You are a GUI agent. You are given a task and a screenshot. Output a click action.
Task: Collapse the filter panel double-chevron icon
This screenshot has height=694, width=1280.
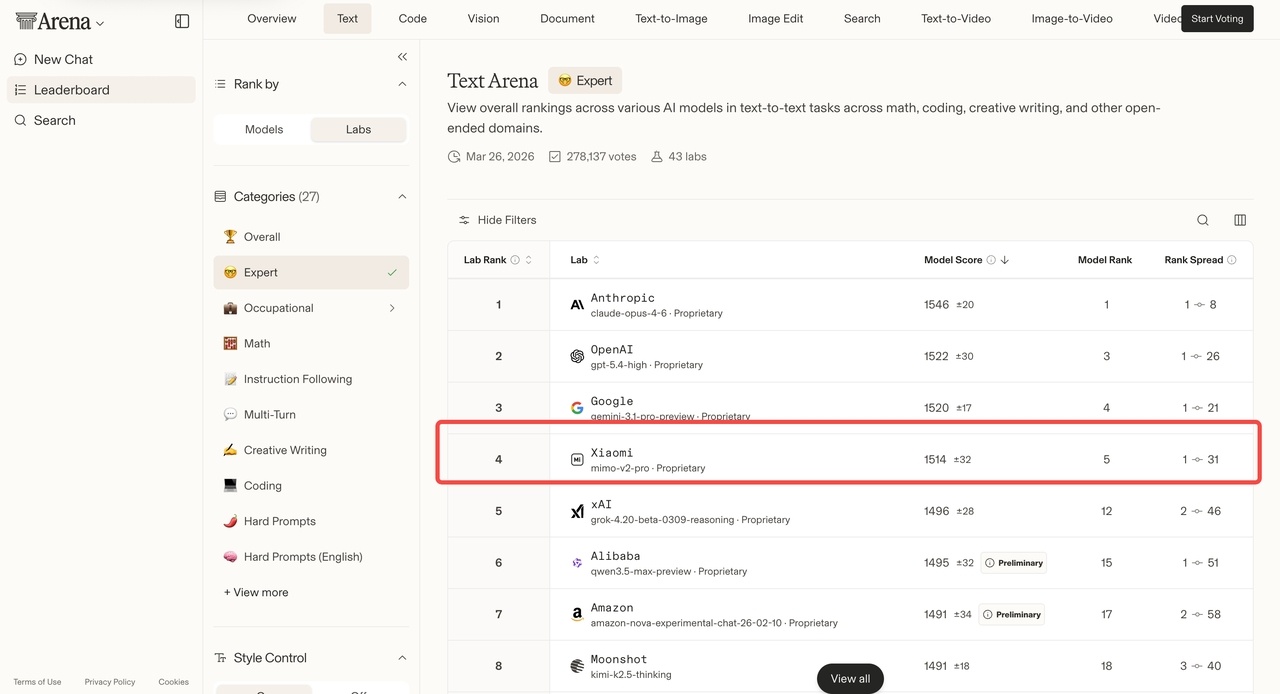[402, 57]
